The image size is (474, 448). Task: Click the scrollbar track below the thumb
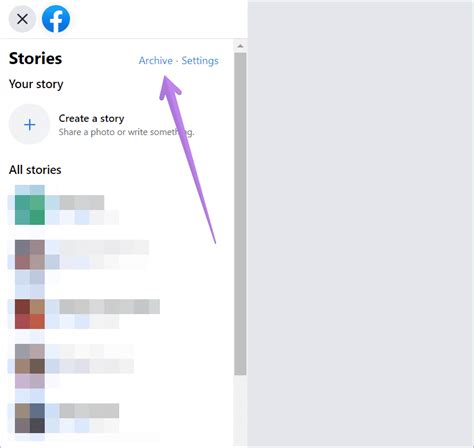(240, 409)
